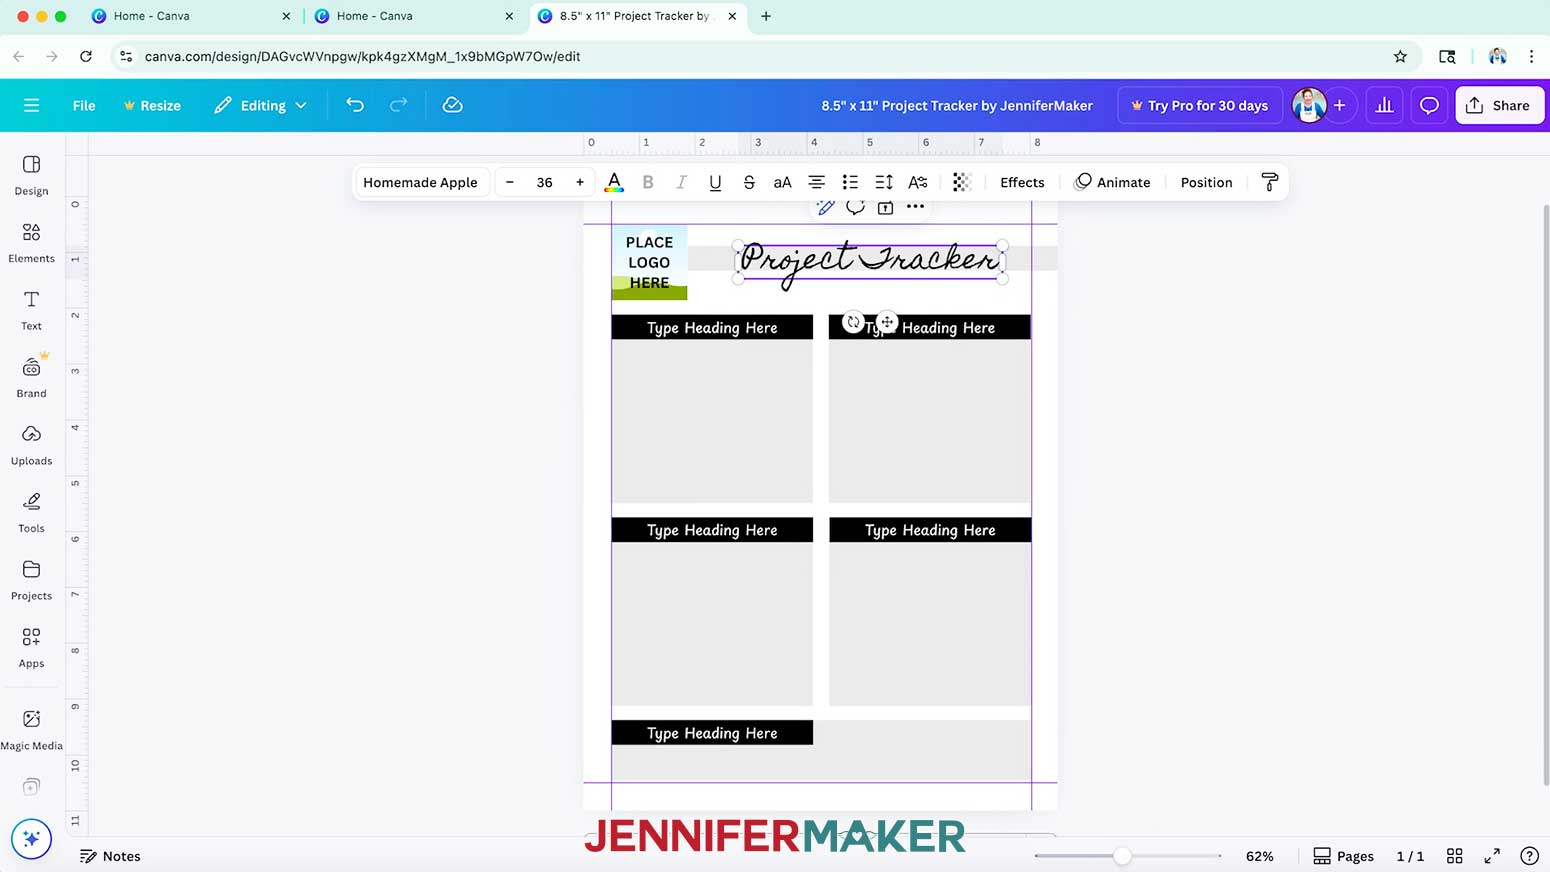The height and width of the screenshot is (872, 1550).
Task: Open the grid view of pages
Action: (1455, 856)
